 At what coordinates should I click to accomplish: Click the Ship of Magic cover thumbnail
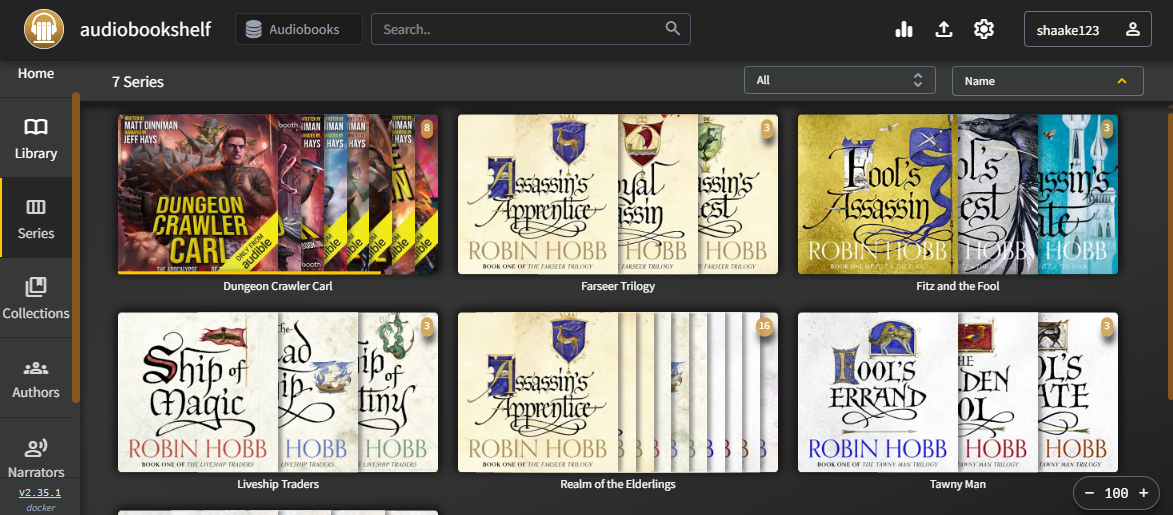point(198,392)
